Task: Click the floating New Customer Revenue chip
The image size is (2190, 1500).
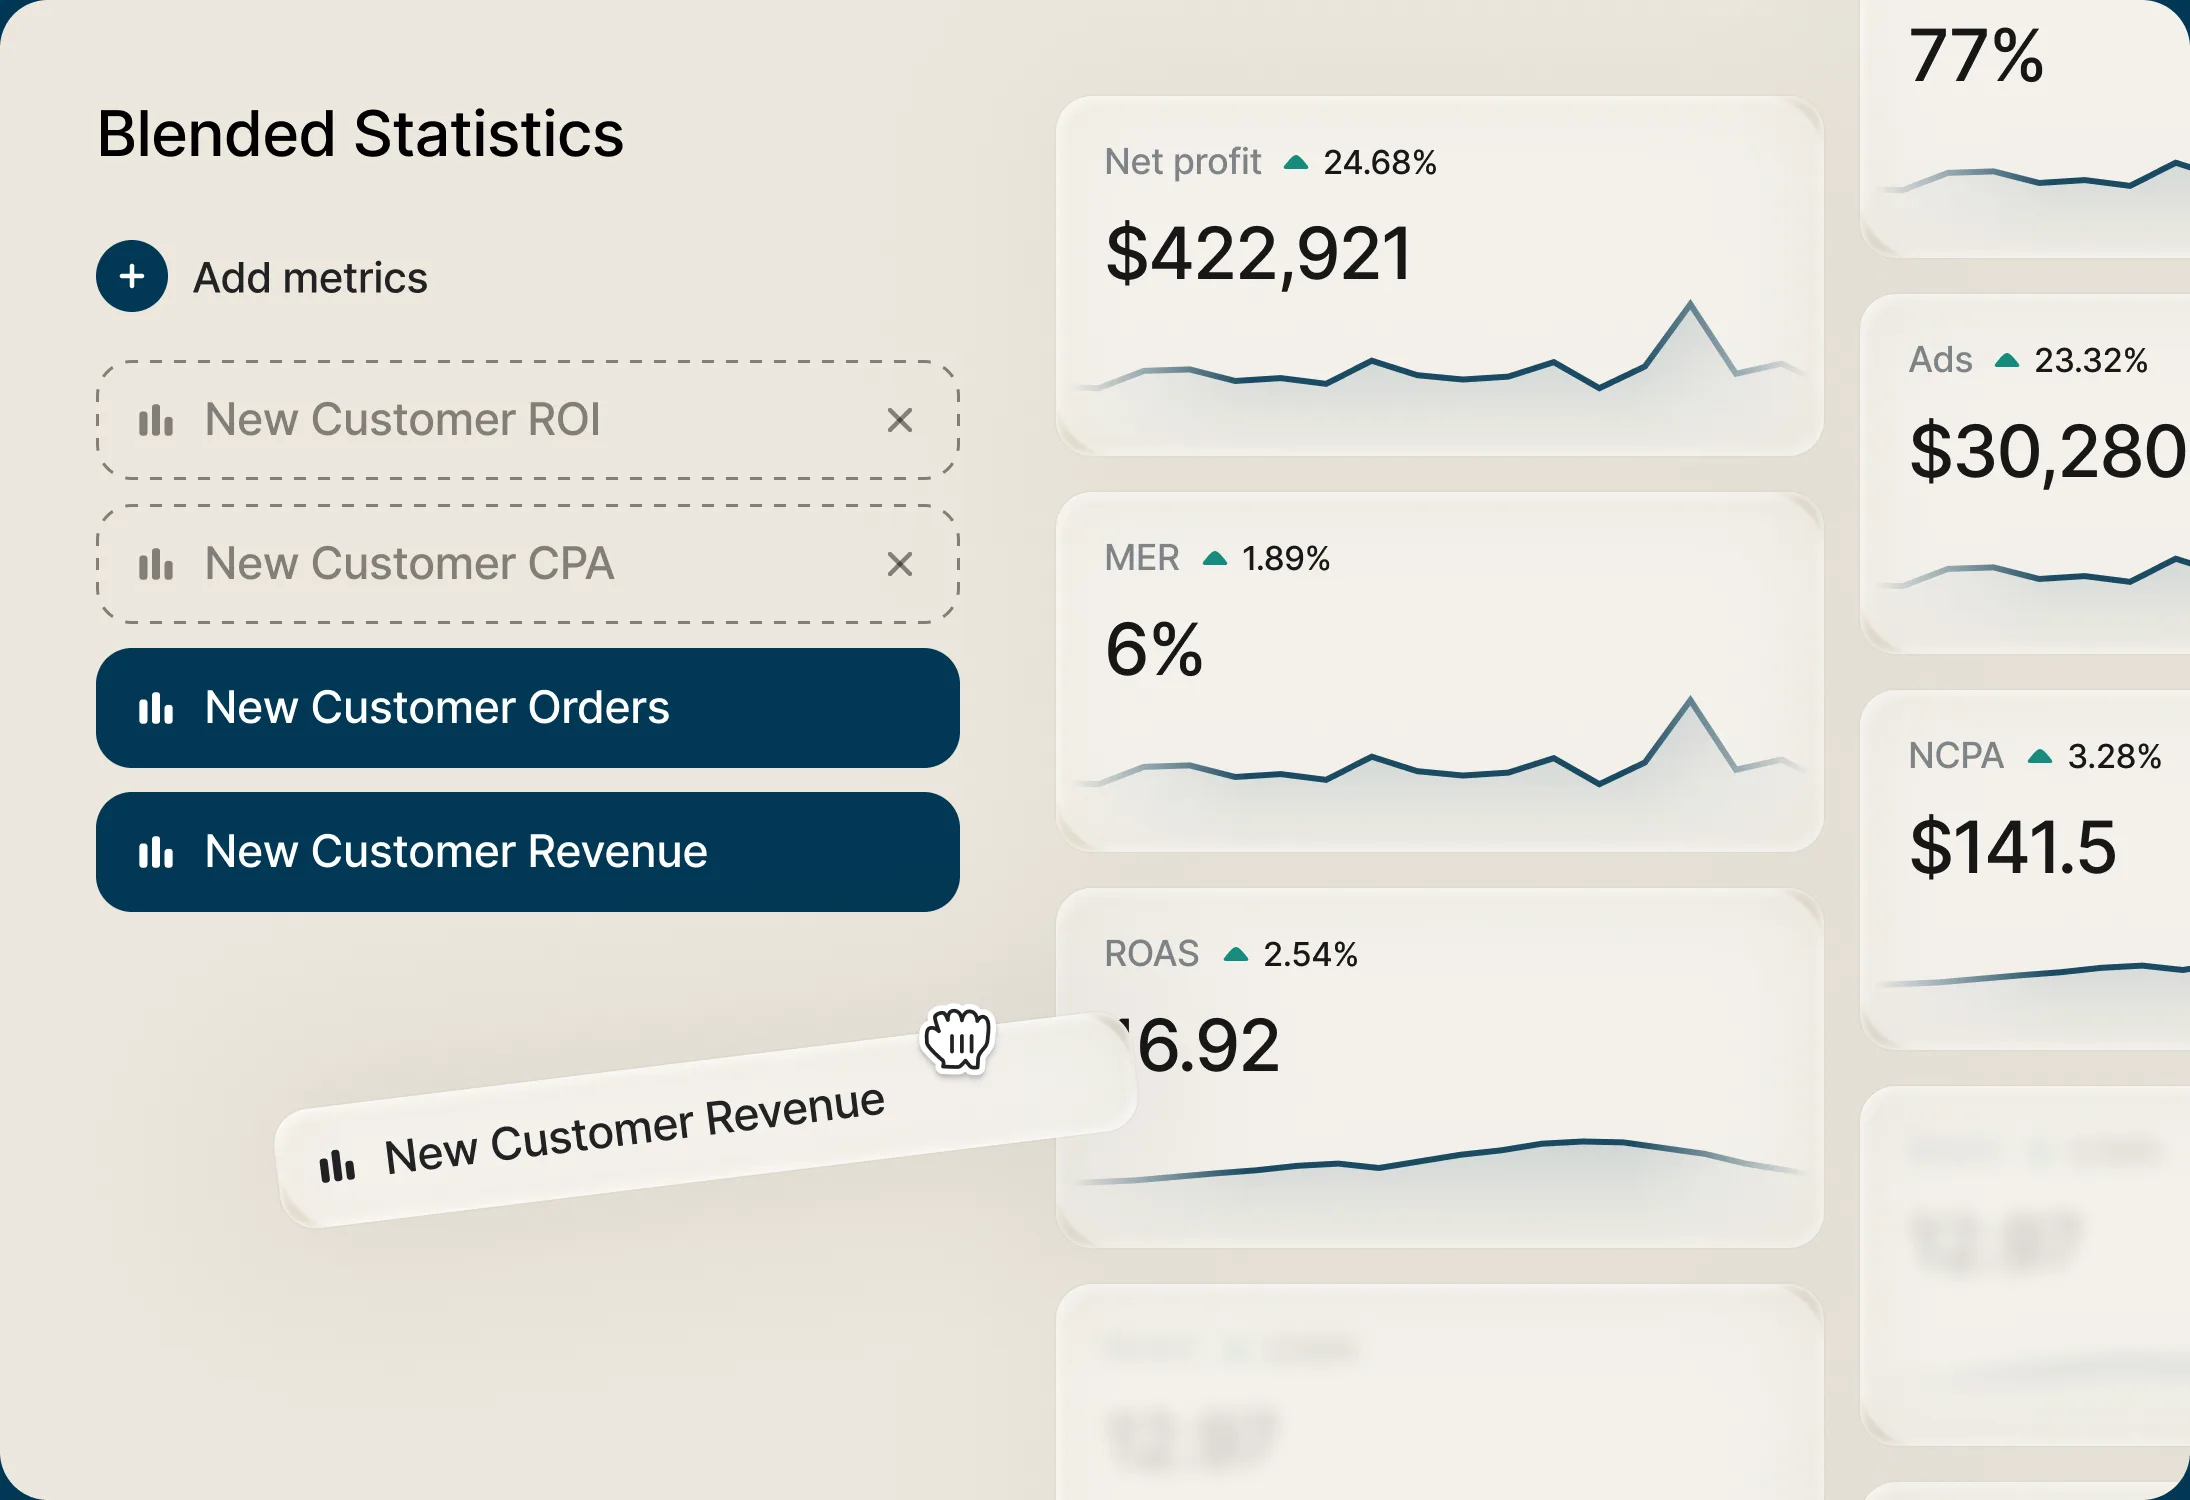Action: tap(706, 1121)
